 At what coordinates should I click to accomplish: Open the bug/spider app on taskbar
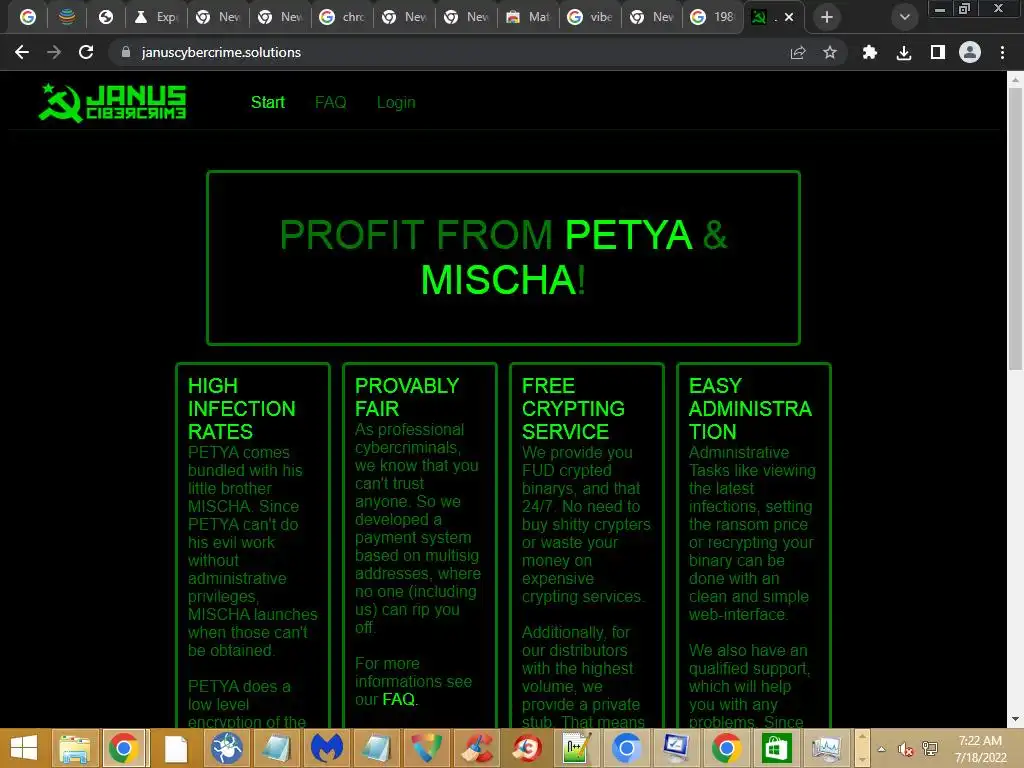click(226, 748)
